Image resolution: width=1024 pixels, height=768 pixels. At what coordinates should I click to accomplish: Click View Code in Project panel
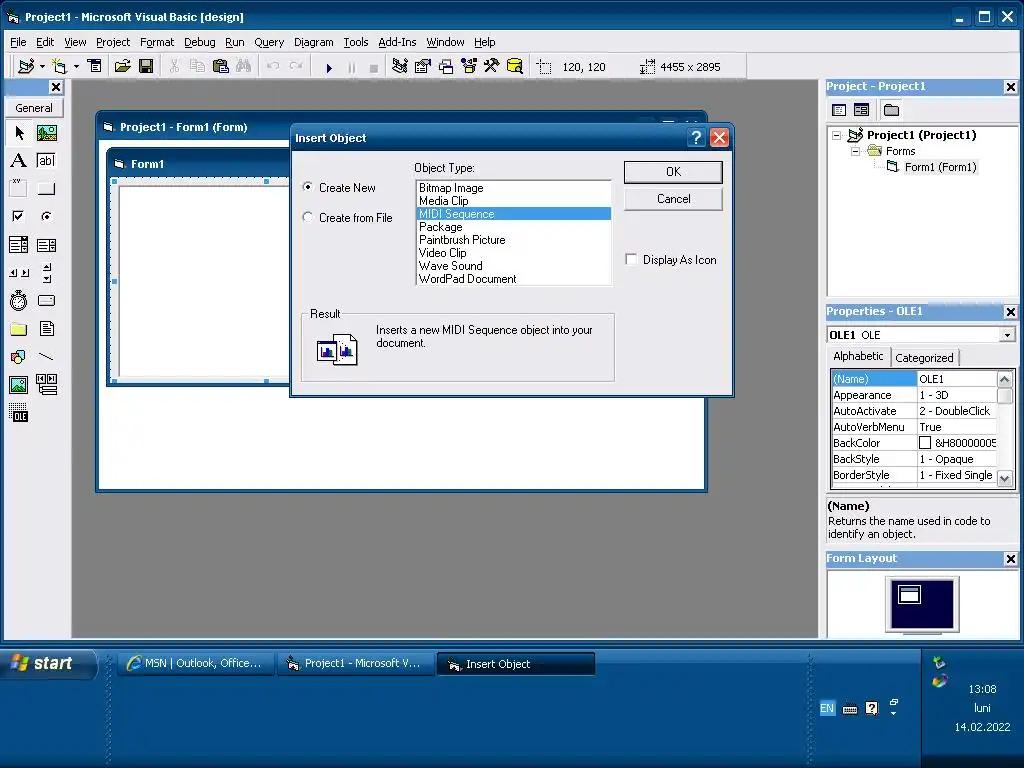[x=839, y=110]
